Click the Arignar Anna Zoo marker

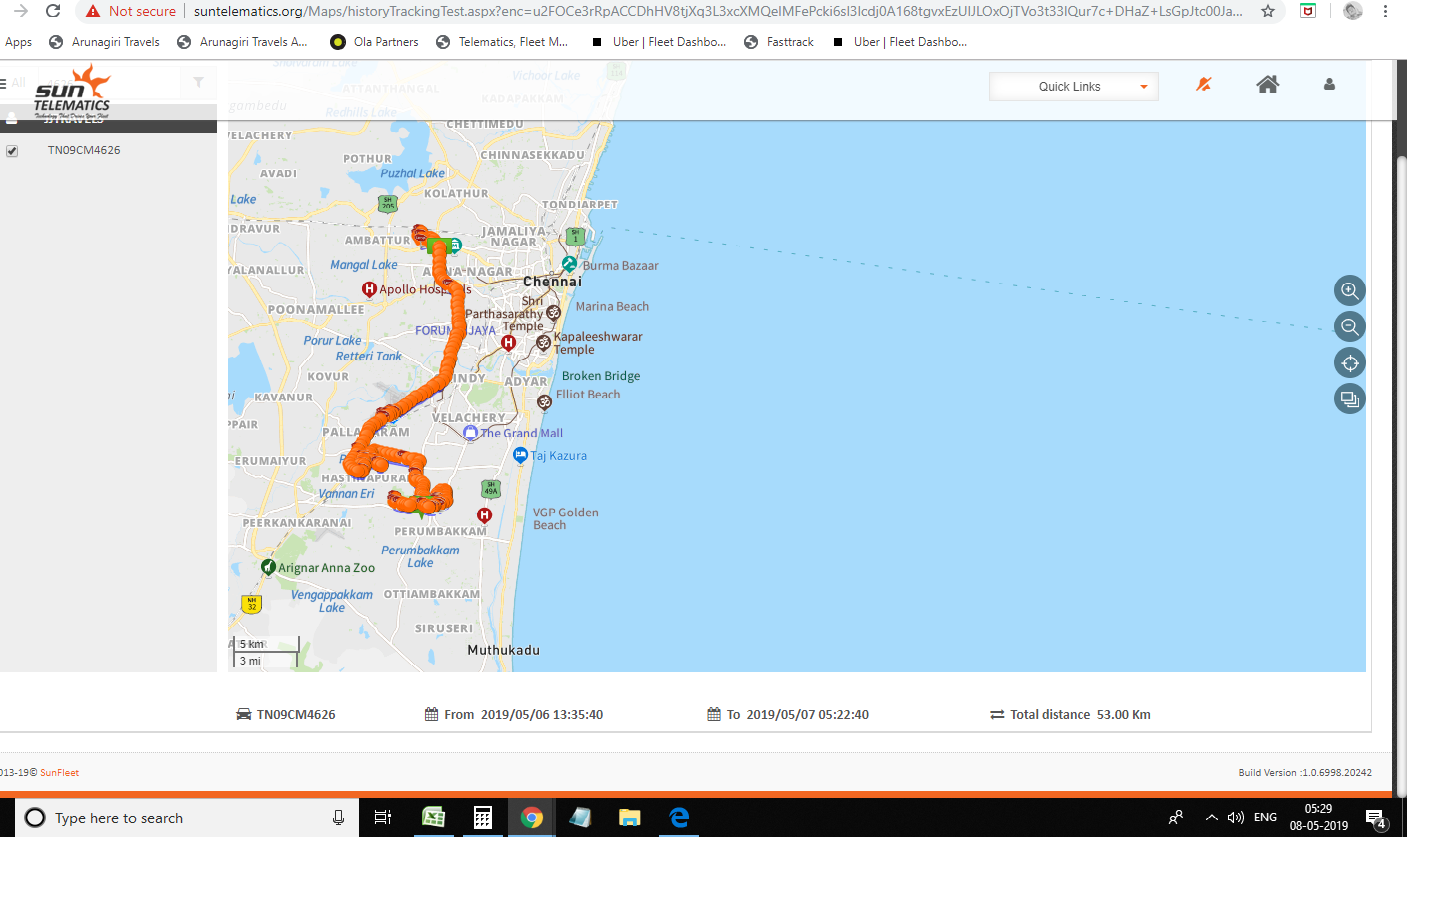(268, 567)
